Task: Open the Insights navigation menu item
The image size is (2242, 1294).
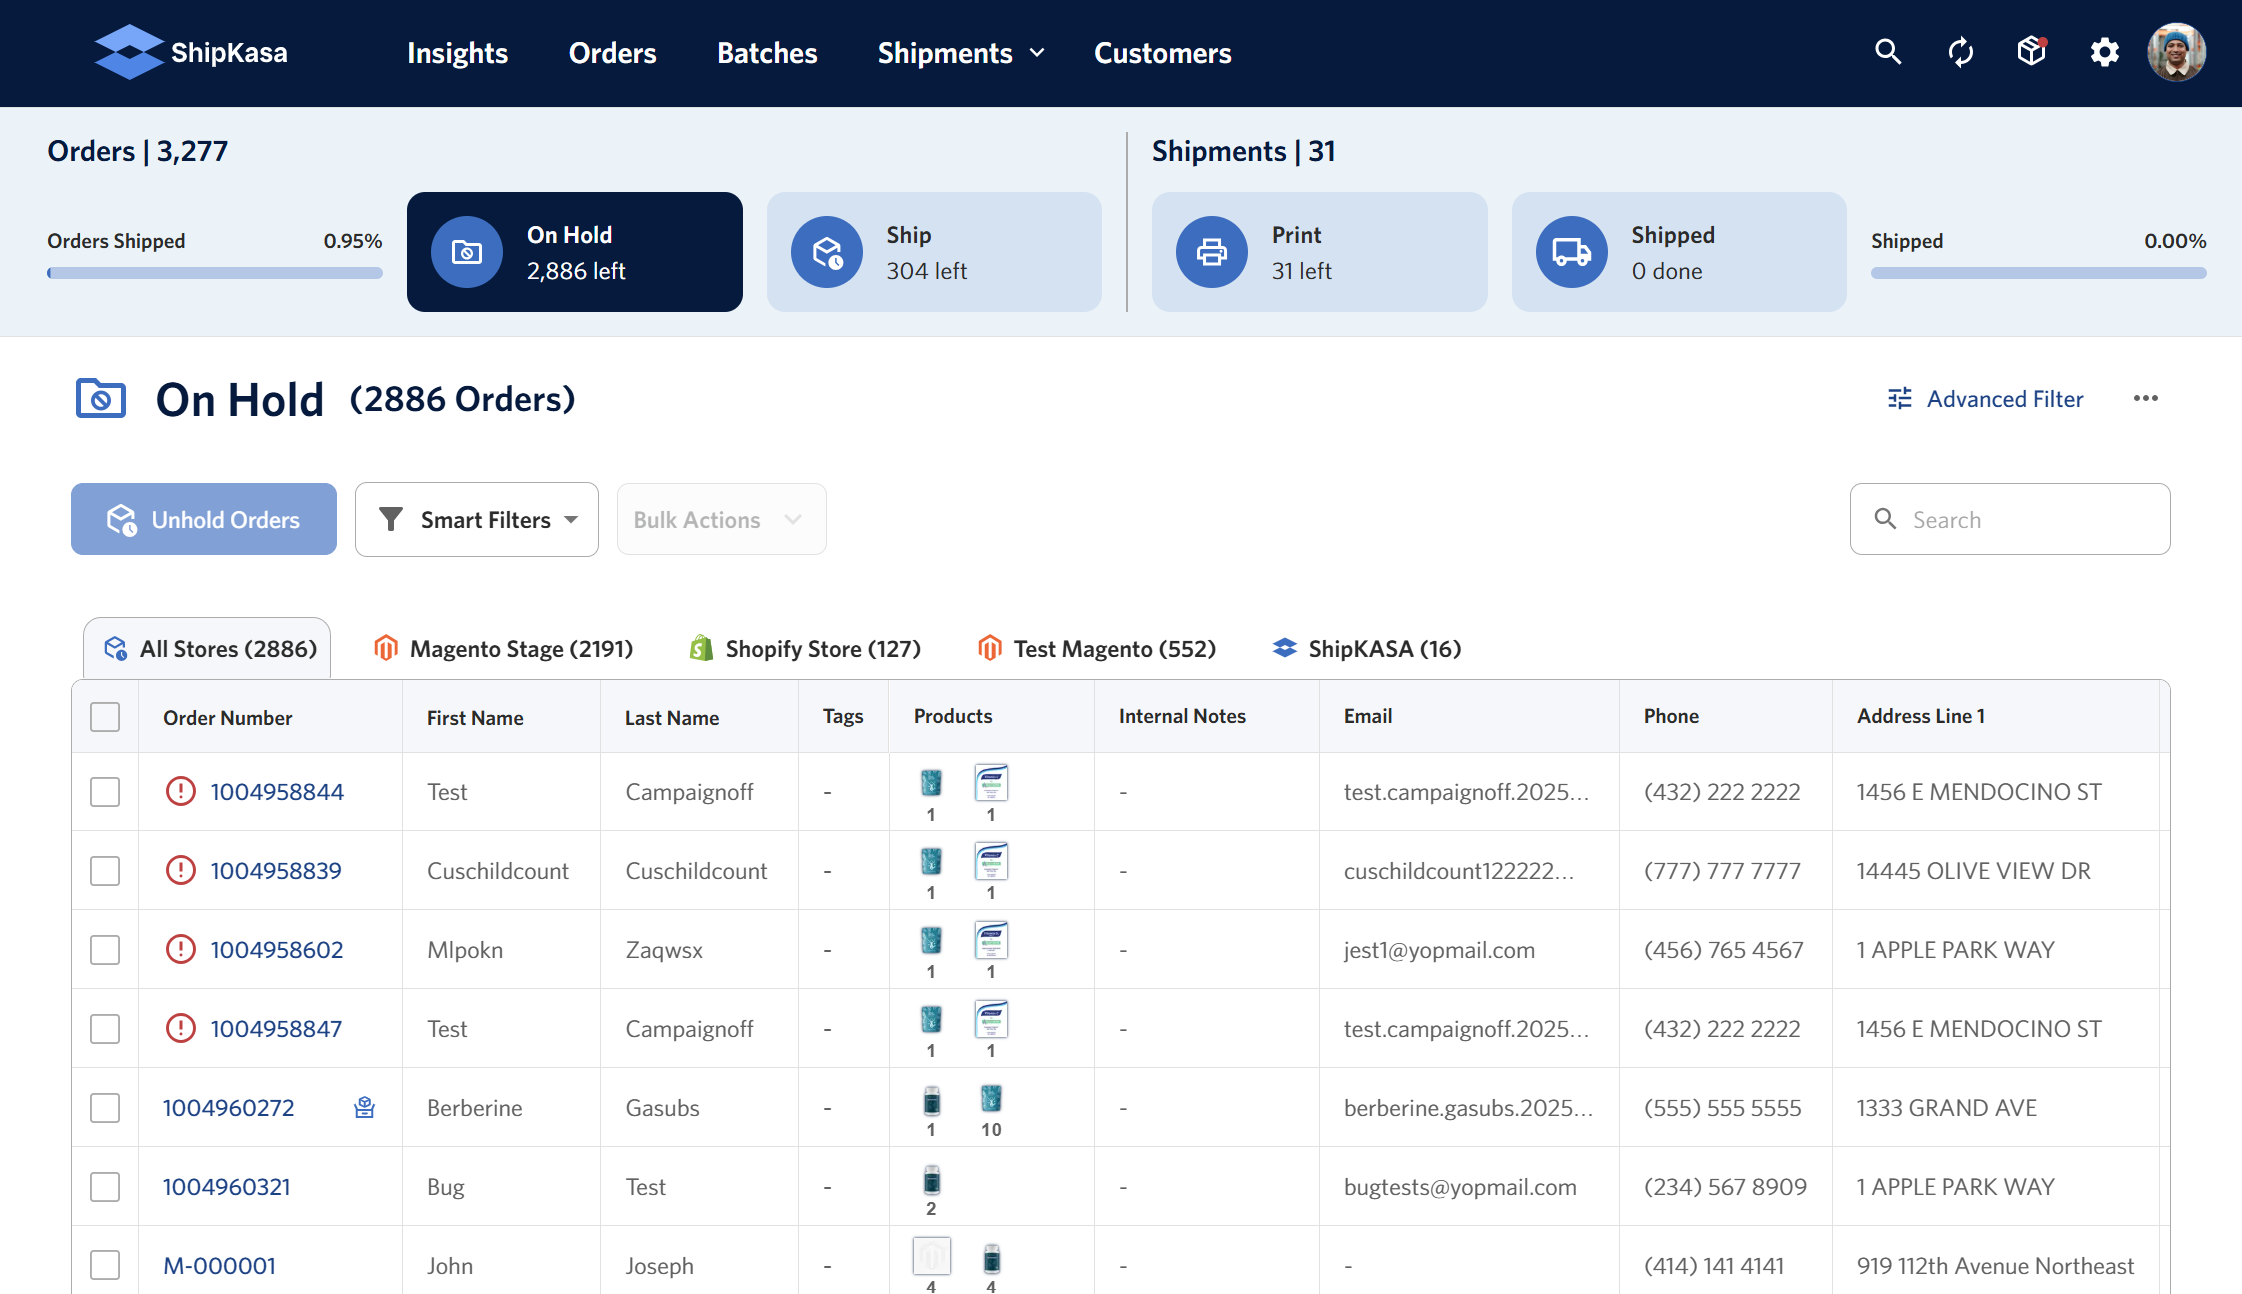Action: [457, 53]
